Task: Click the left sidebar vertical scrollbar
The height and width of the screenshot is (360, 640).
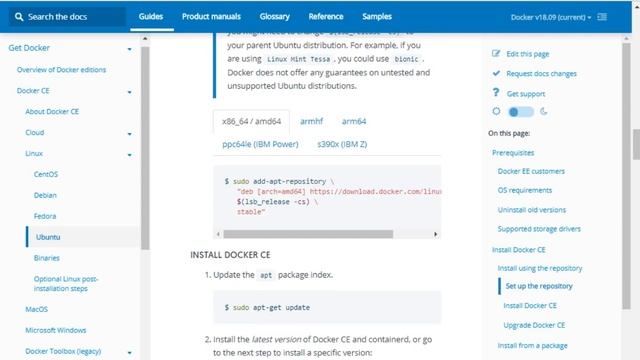Action: tap(145, 148)
